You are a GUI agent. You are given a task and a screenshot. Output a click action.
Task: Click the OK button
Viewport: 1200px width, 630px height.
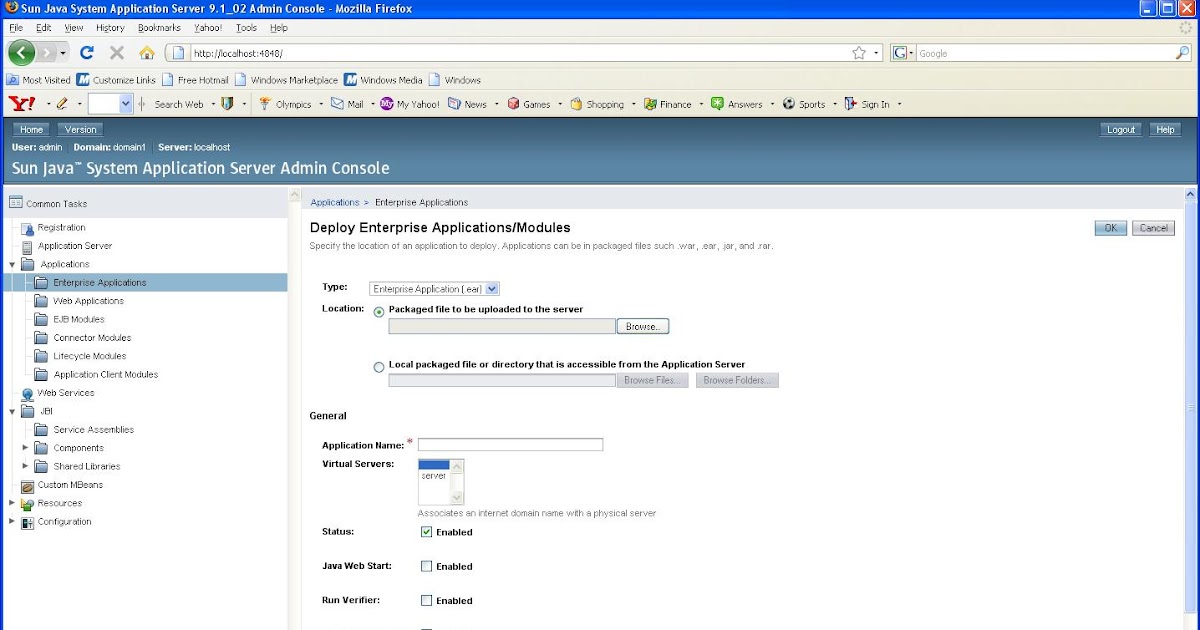click(x=1109, y=227)
